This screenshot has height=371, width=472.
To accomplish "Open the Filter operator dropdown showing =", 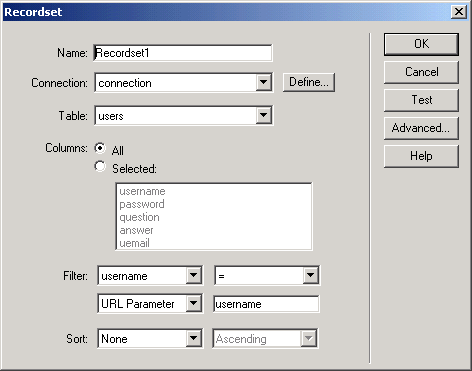I will pos(267,275).
